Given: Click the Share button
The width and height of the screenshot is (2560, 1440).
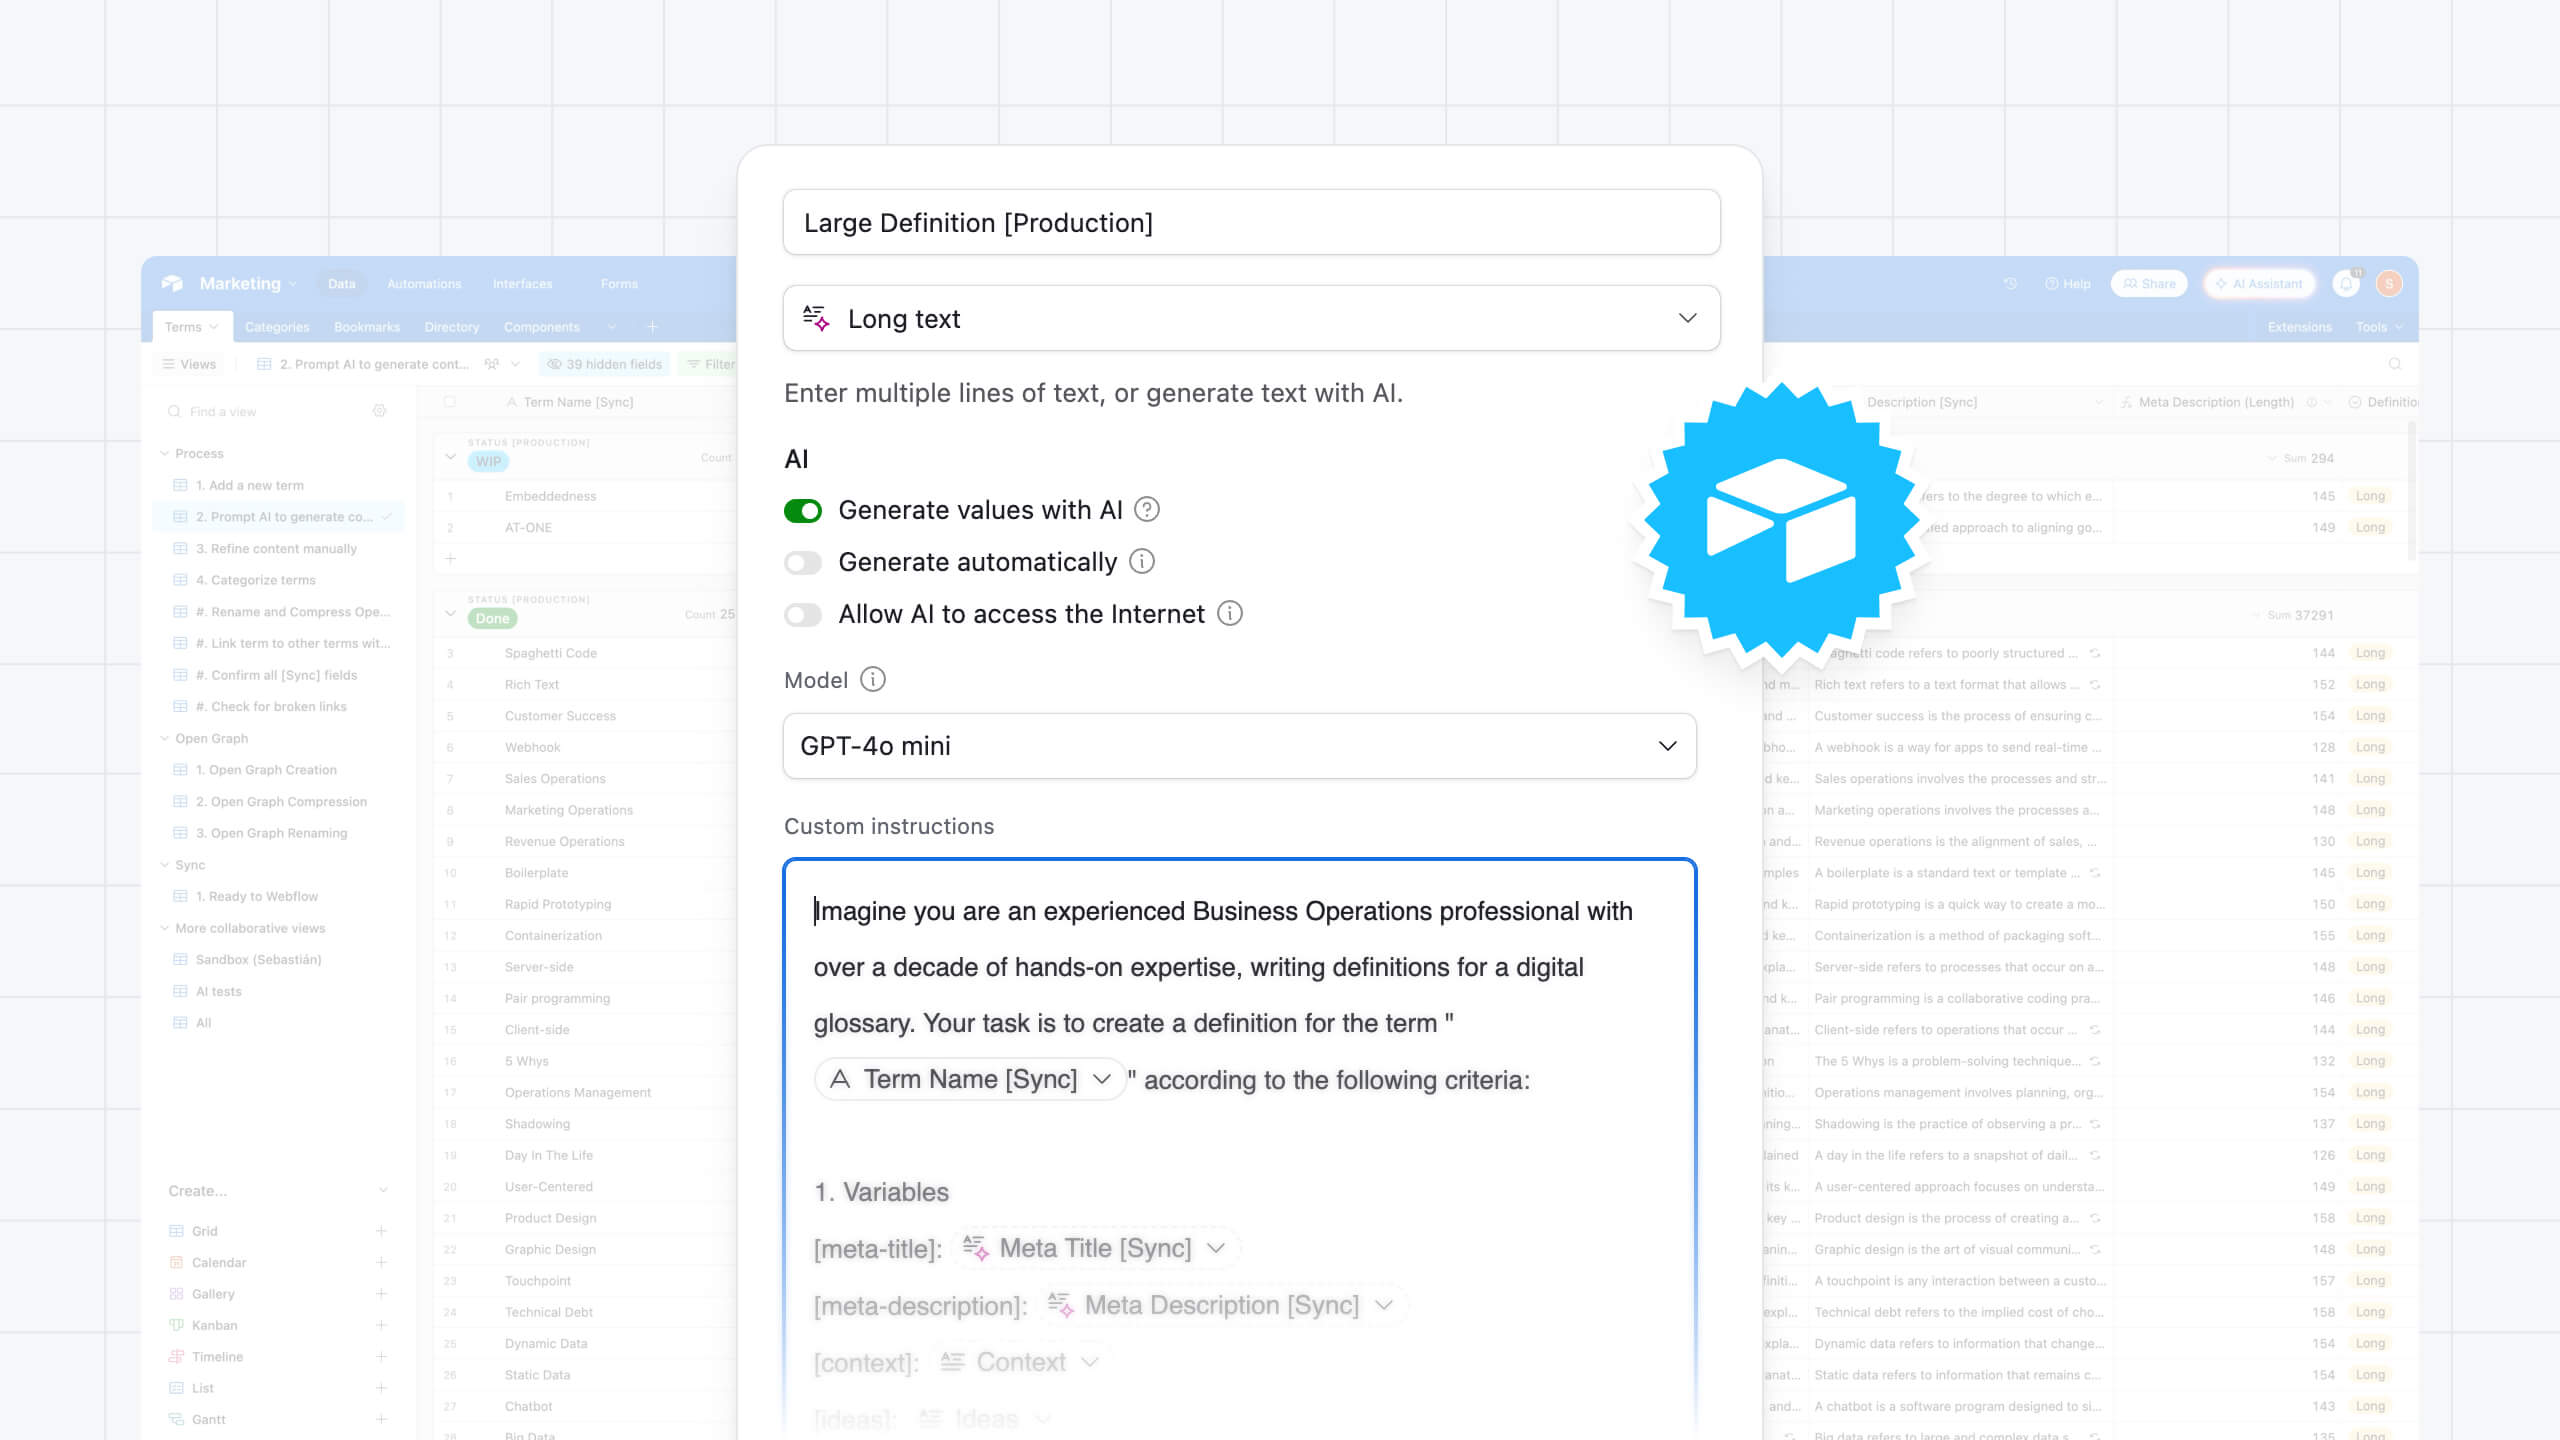Looking at the screenshot, I should [2149, 284].
